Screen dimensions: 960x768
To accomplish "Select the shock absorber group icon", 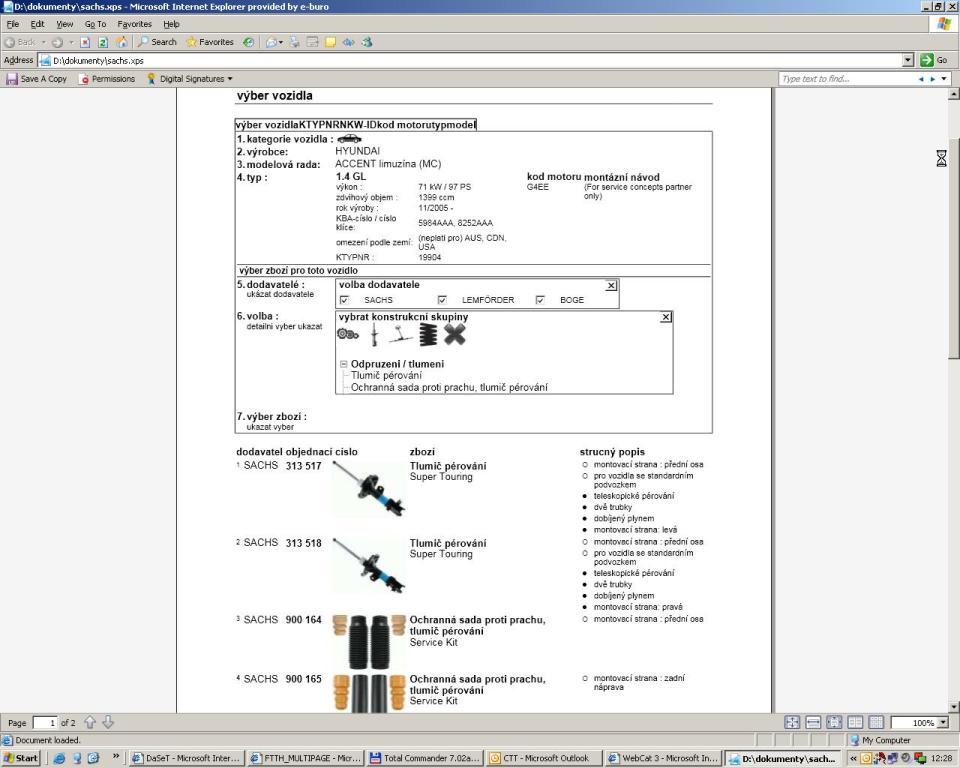I will [374, 334].
